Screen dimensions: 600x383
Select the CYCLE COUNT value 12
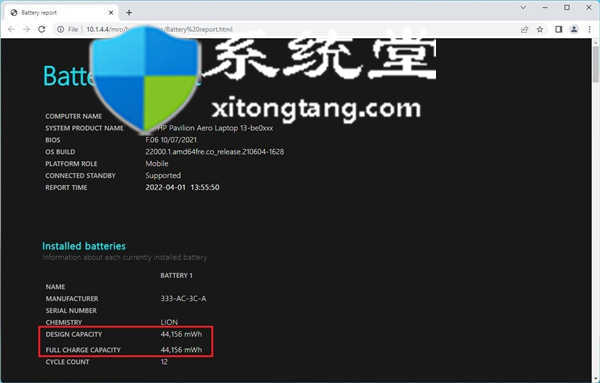[164, 362]
